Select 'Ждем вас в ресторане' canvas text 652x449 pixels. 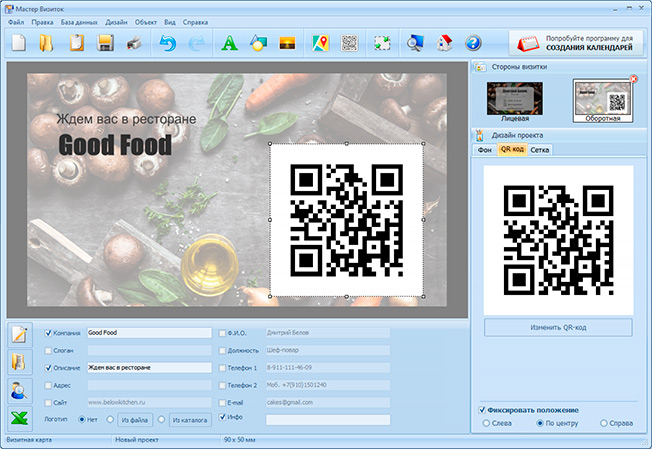pyautogui.click(x=126, y=119)
